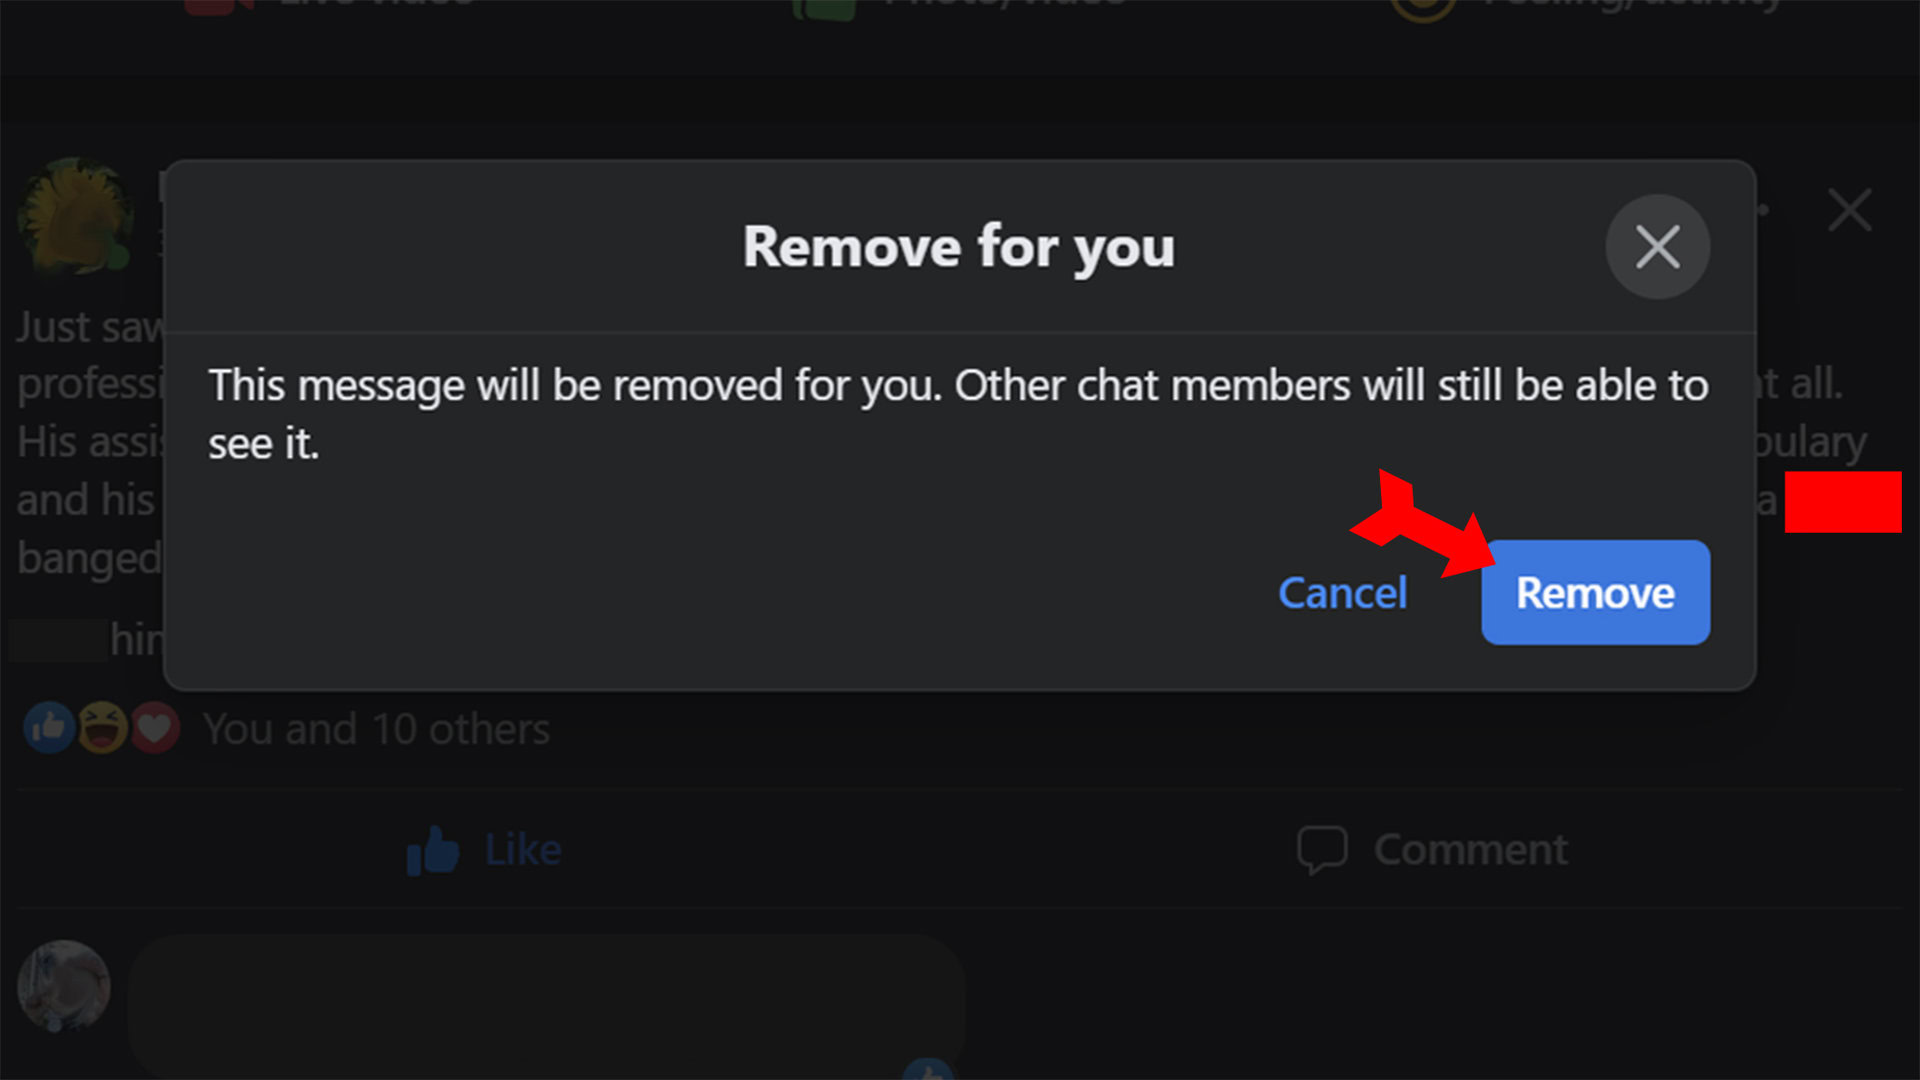Click the dimmed post text Just saw
The width and height of the screenshot is (1920, 1080).
pyautogui.click(x=90, y=327)
